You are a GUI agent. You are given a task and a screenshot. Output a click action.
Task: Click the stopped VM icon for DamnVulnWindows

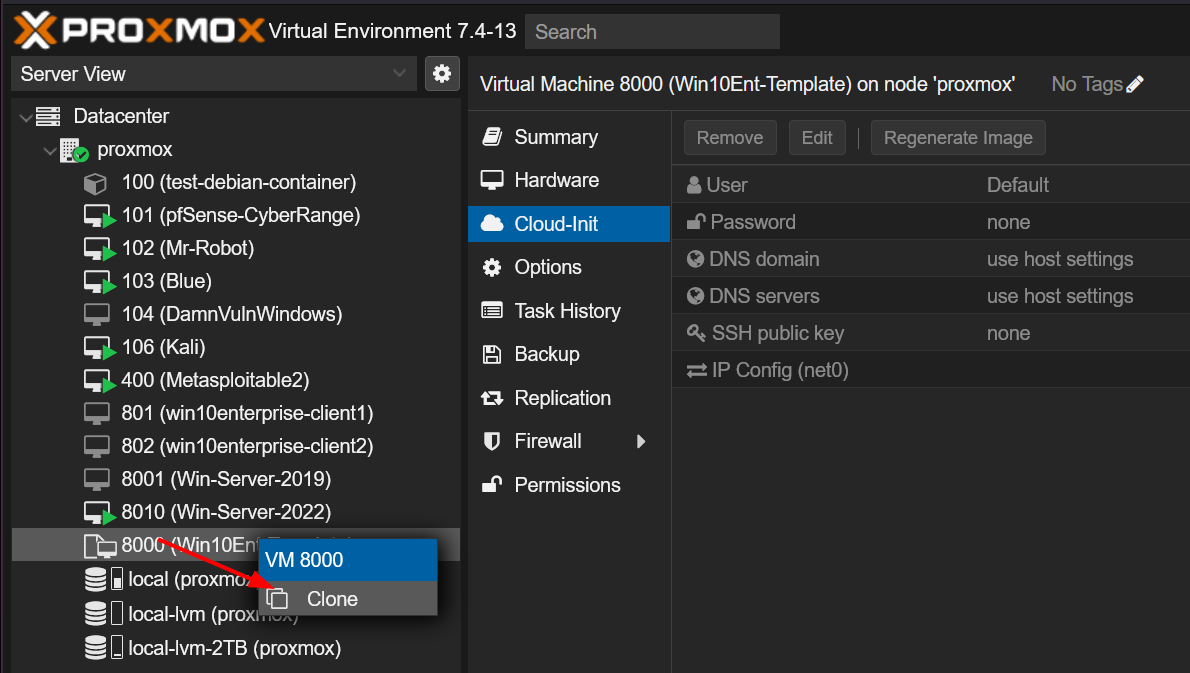coord(96,314)
